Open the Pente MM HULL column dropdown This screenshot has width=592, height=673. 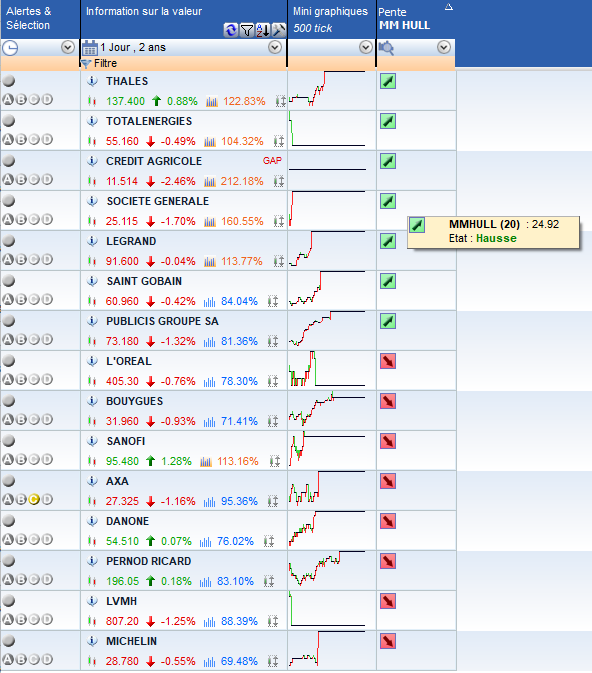click(444, 47)
